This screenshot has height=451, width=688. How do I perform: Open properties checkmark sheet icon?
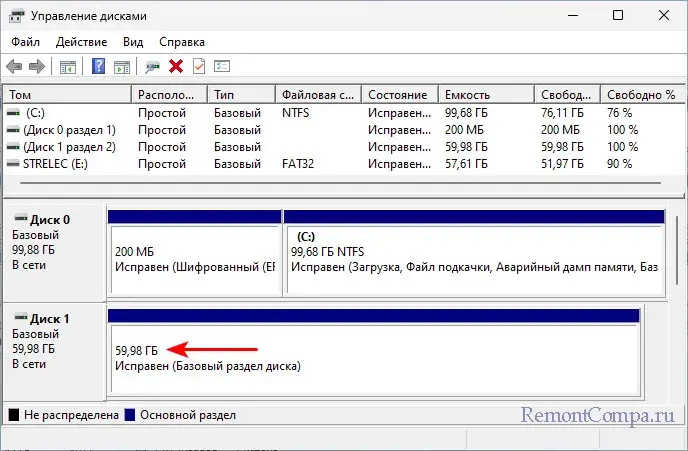coord(199,66)
